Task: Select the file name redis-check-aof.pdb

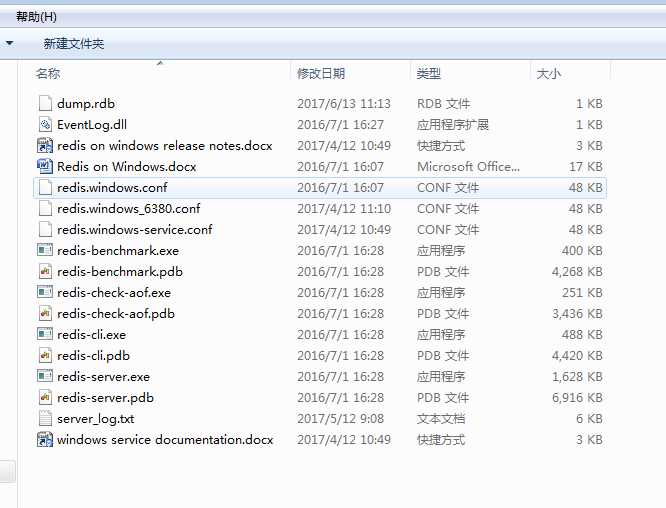Action: coord(116,314)
